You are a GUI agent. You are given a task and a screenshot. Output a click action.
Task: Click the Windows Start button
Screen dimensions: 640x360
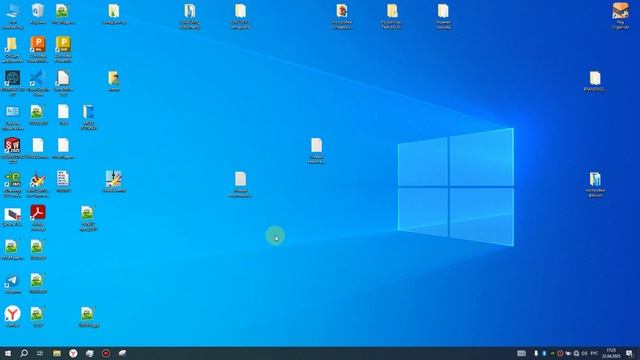coord(8,353)
